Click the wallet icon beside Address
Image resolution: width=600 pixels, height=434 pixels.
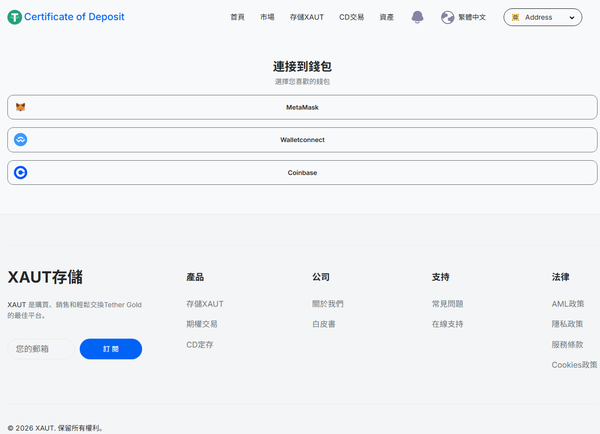(x=515, y=17)
